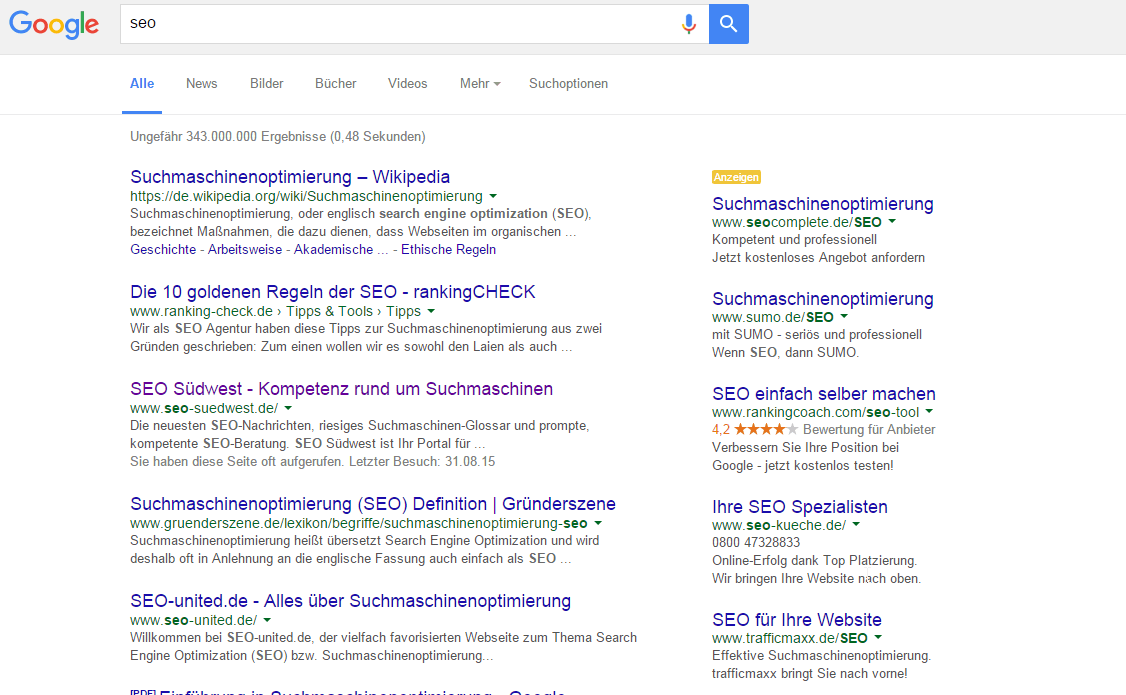Expand dropdown arrow next to seocomplete.de URL
This screenshot has height=695, width=1126.
tap(892, 222)
